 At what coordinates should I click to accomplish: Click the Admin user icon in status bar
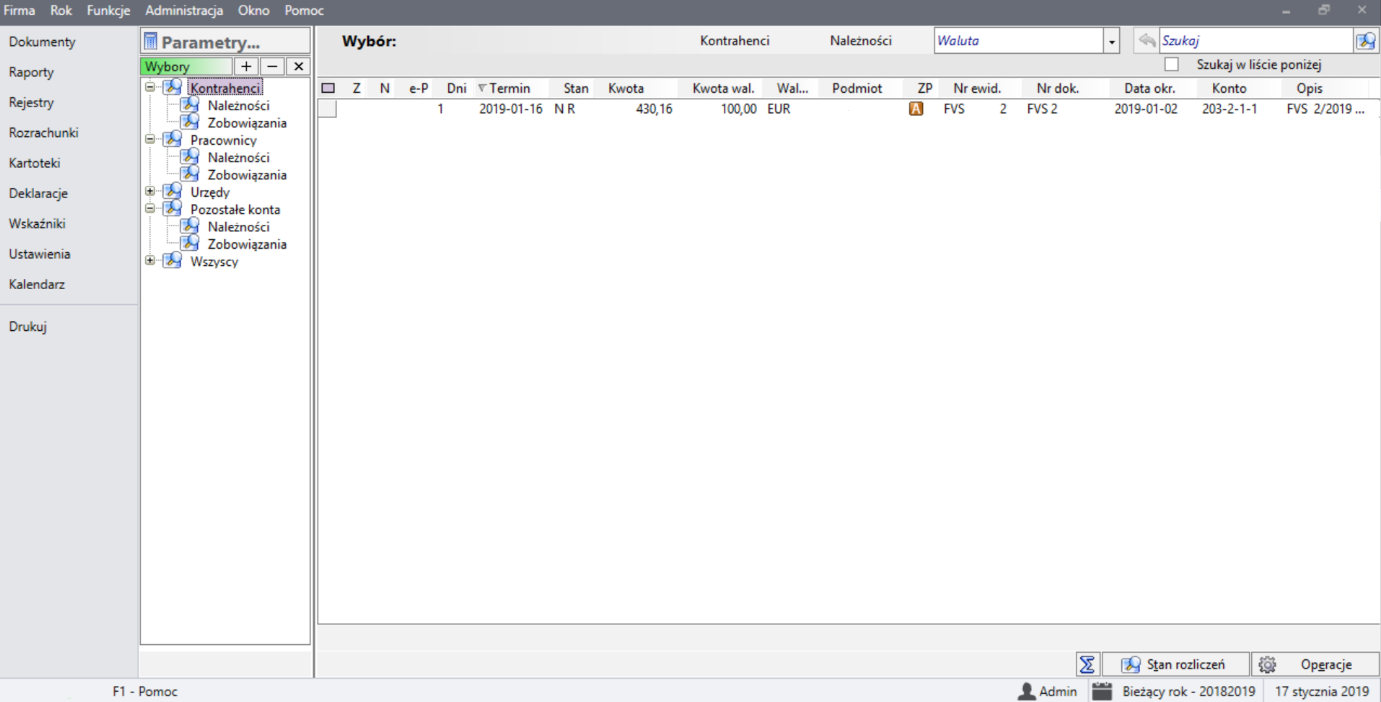pos(1026,691)
